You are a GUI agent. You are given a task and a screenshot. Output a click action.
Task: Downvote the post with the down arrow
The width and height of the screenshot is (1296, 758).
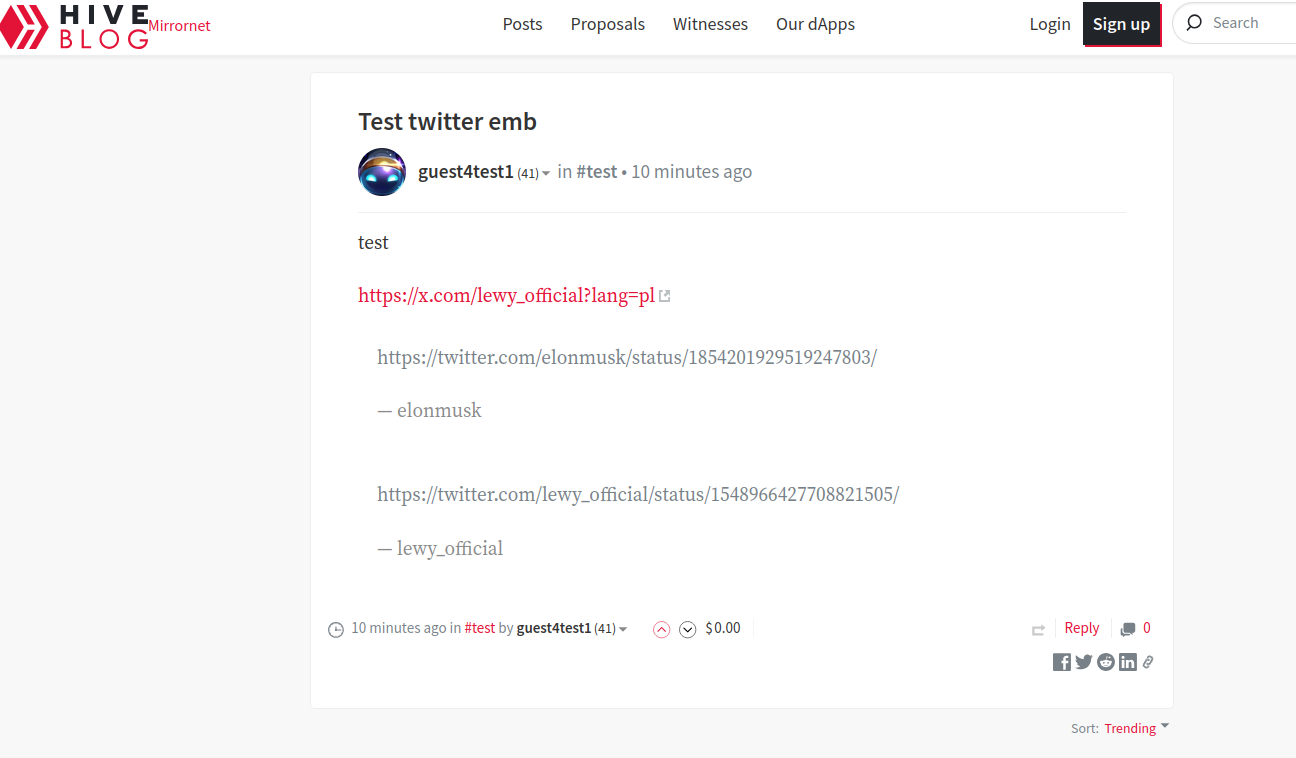[687, 629]
